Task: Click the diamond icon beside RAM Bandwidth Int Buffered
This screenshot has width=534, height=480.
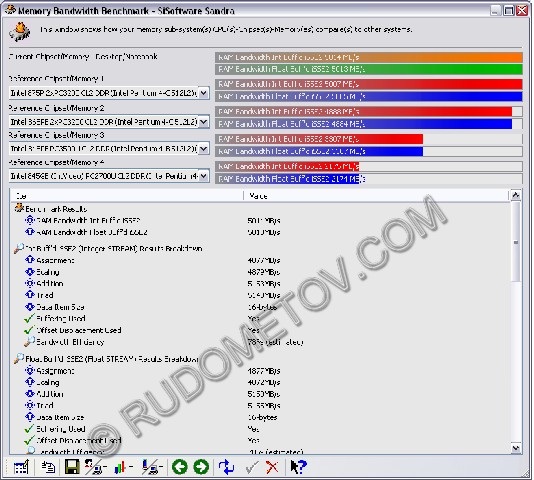Action: tap(30, 220)
